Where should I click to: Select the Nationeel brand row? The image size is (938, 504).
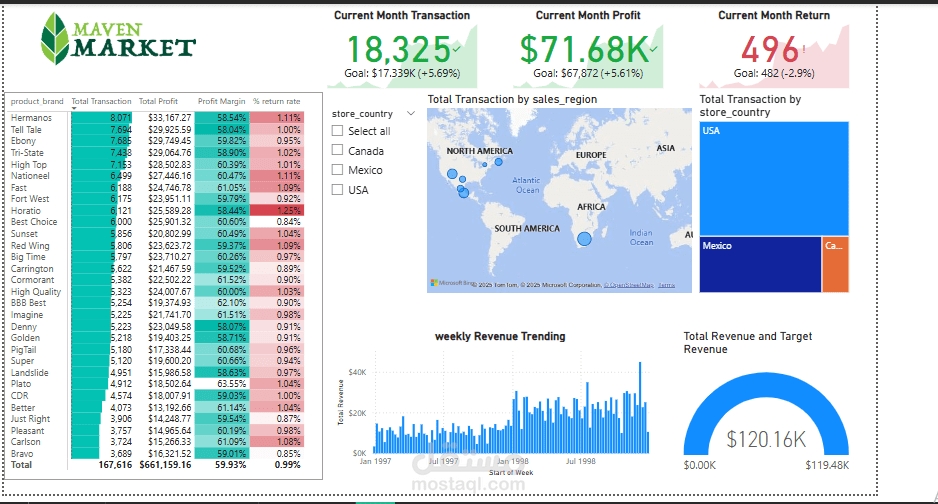(157, 176)
